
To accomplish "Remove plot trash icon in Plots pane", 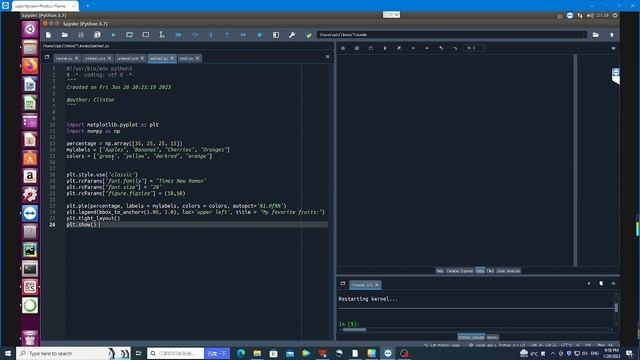I will tap(384, 48).
